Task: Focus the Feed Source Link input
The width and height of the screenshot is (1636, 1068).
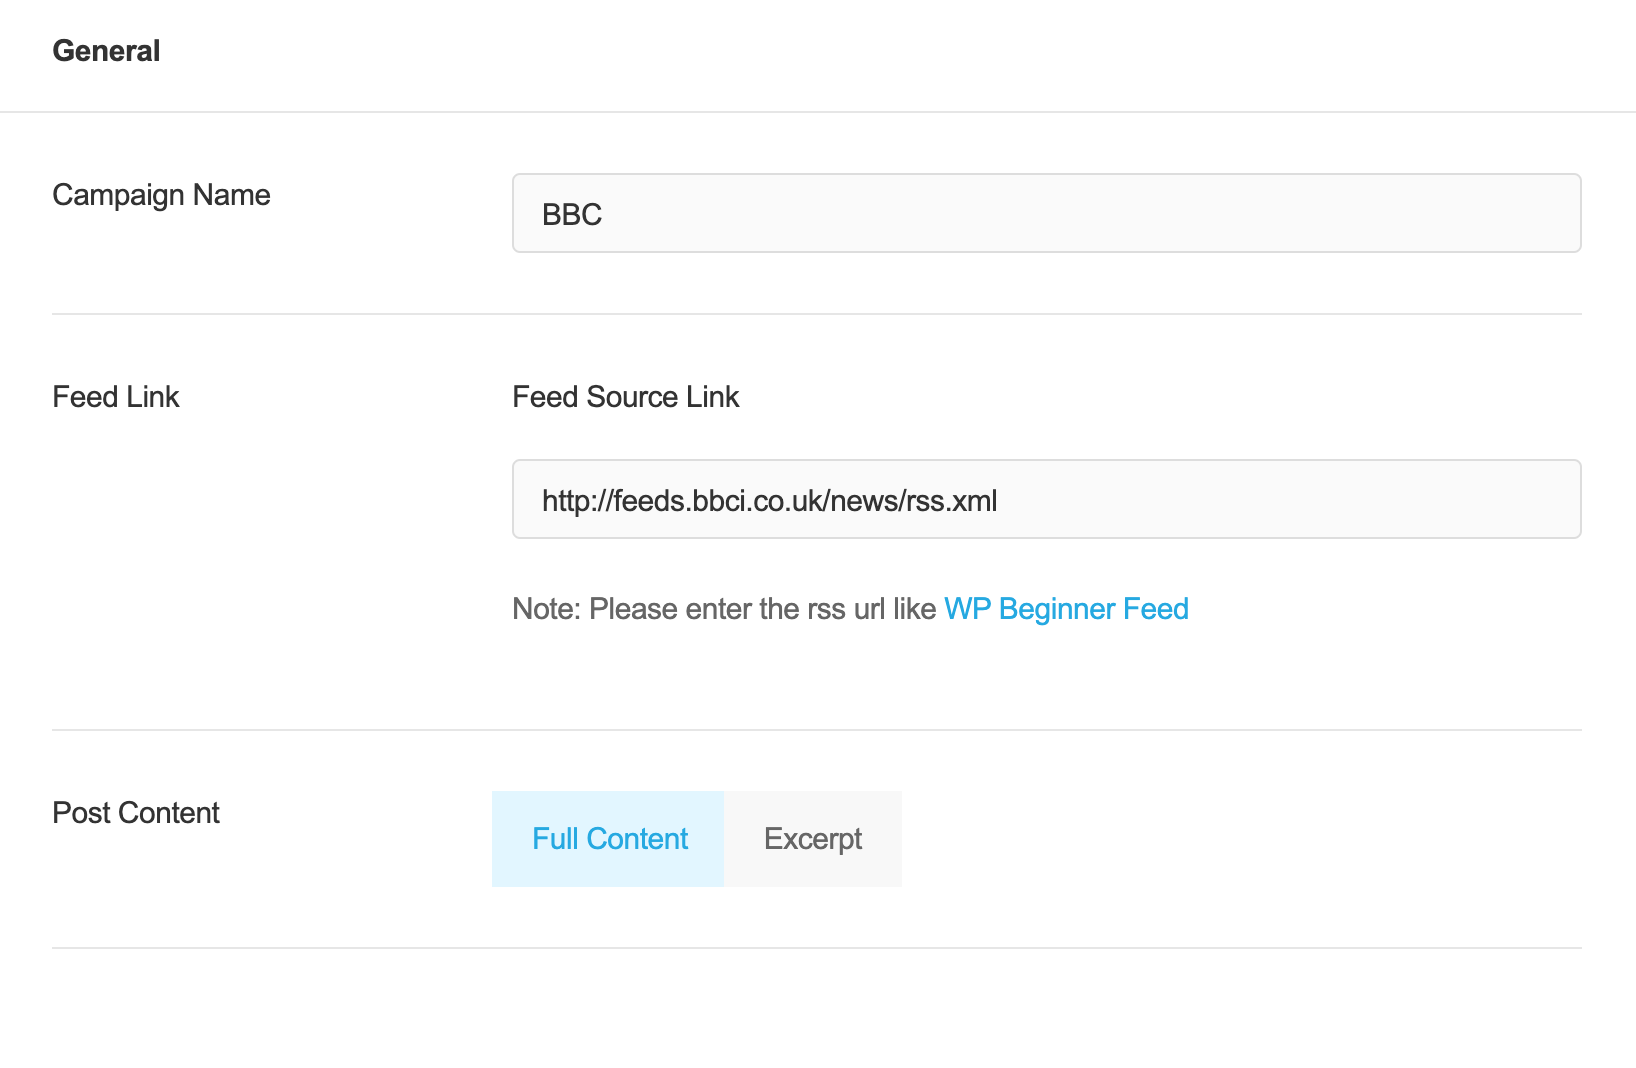Action: click(x=1045, y=499)
